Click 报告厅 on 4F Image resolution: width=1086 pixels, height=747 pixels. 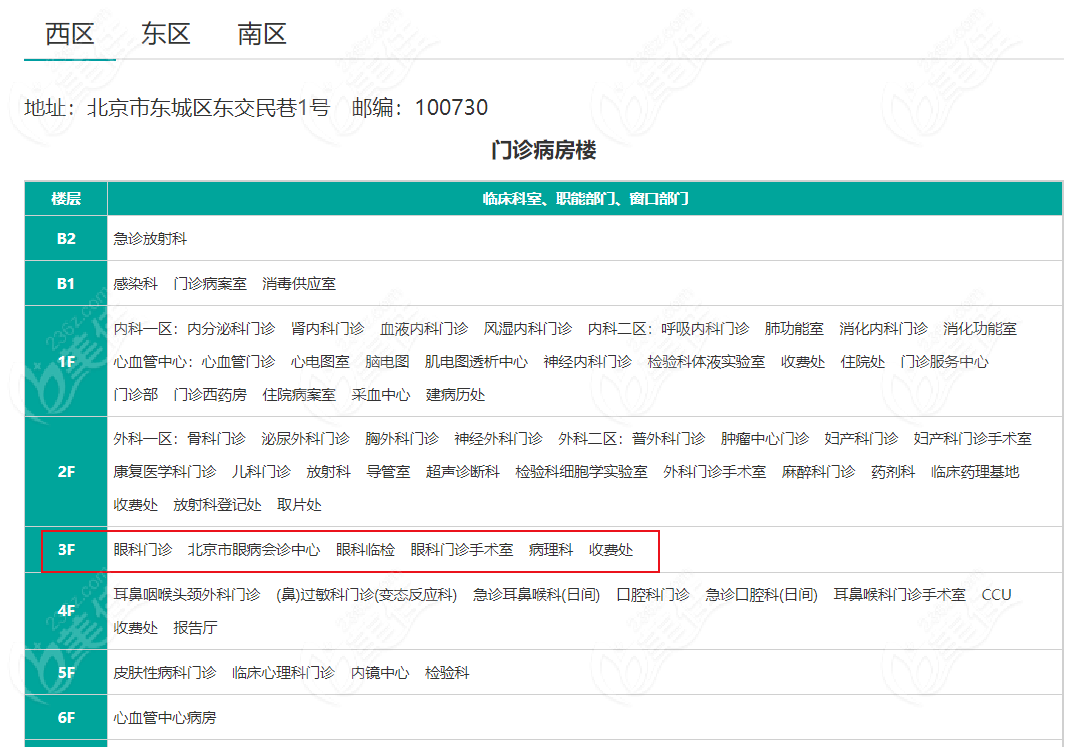coord(195,628)
